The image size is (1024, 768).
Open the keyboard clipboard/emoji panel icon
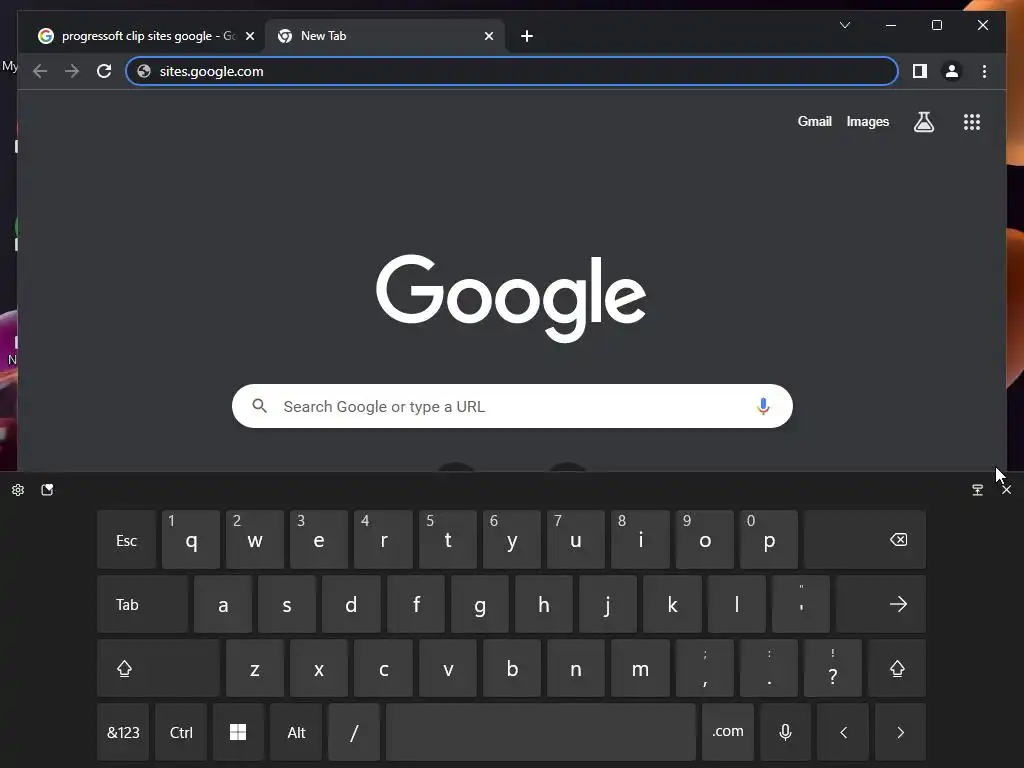click(47, 490)
